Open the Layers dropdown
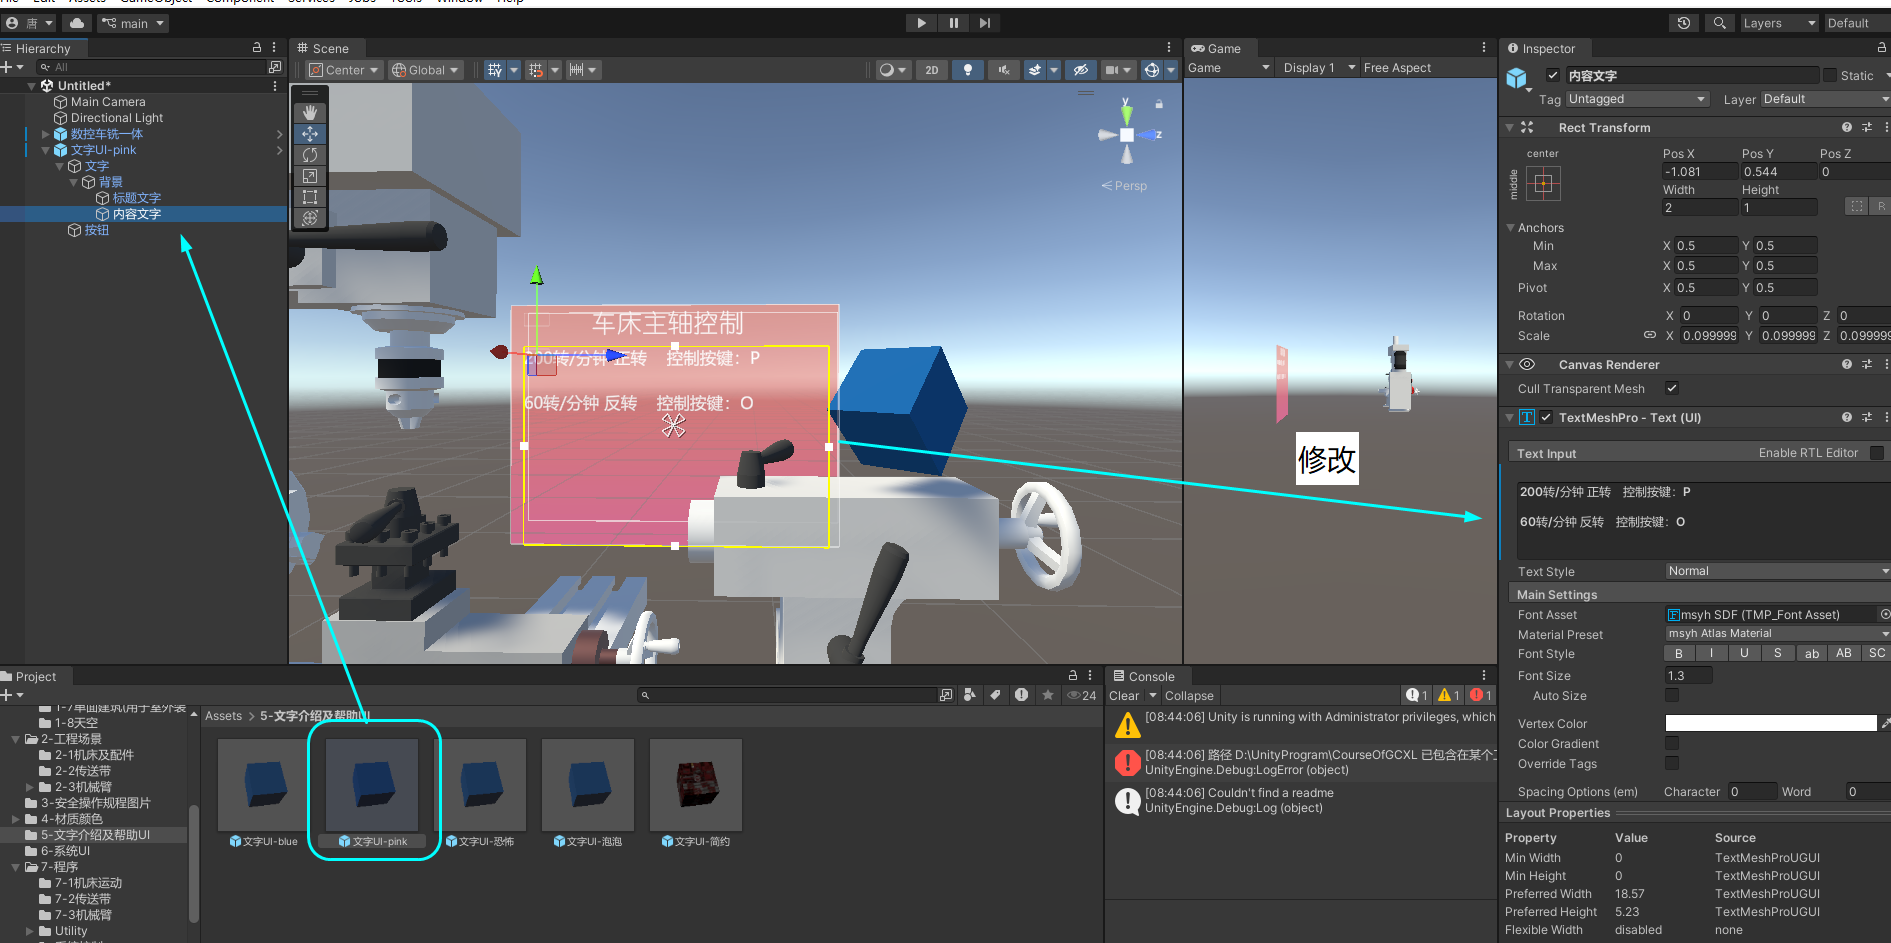 click(1779, 23)
